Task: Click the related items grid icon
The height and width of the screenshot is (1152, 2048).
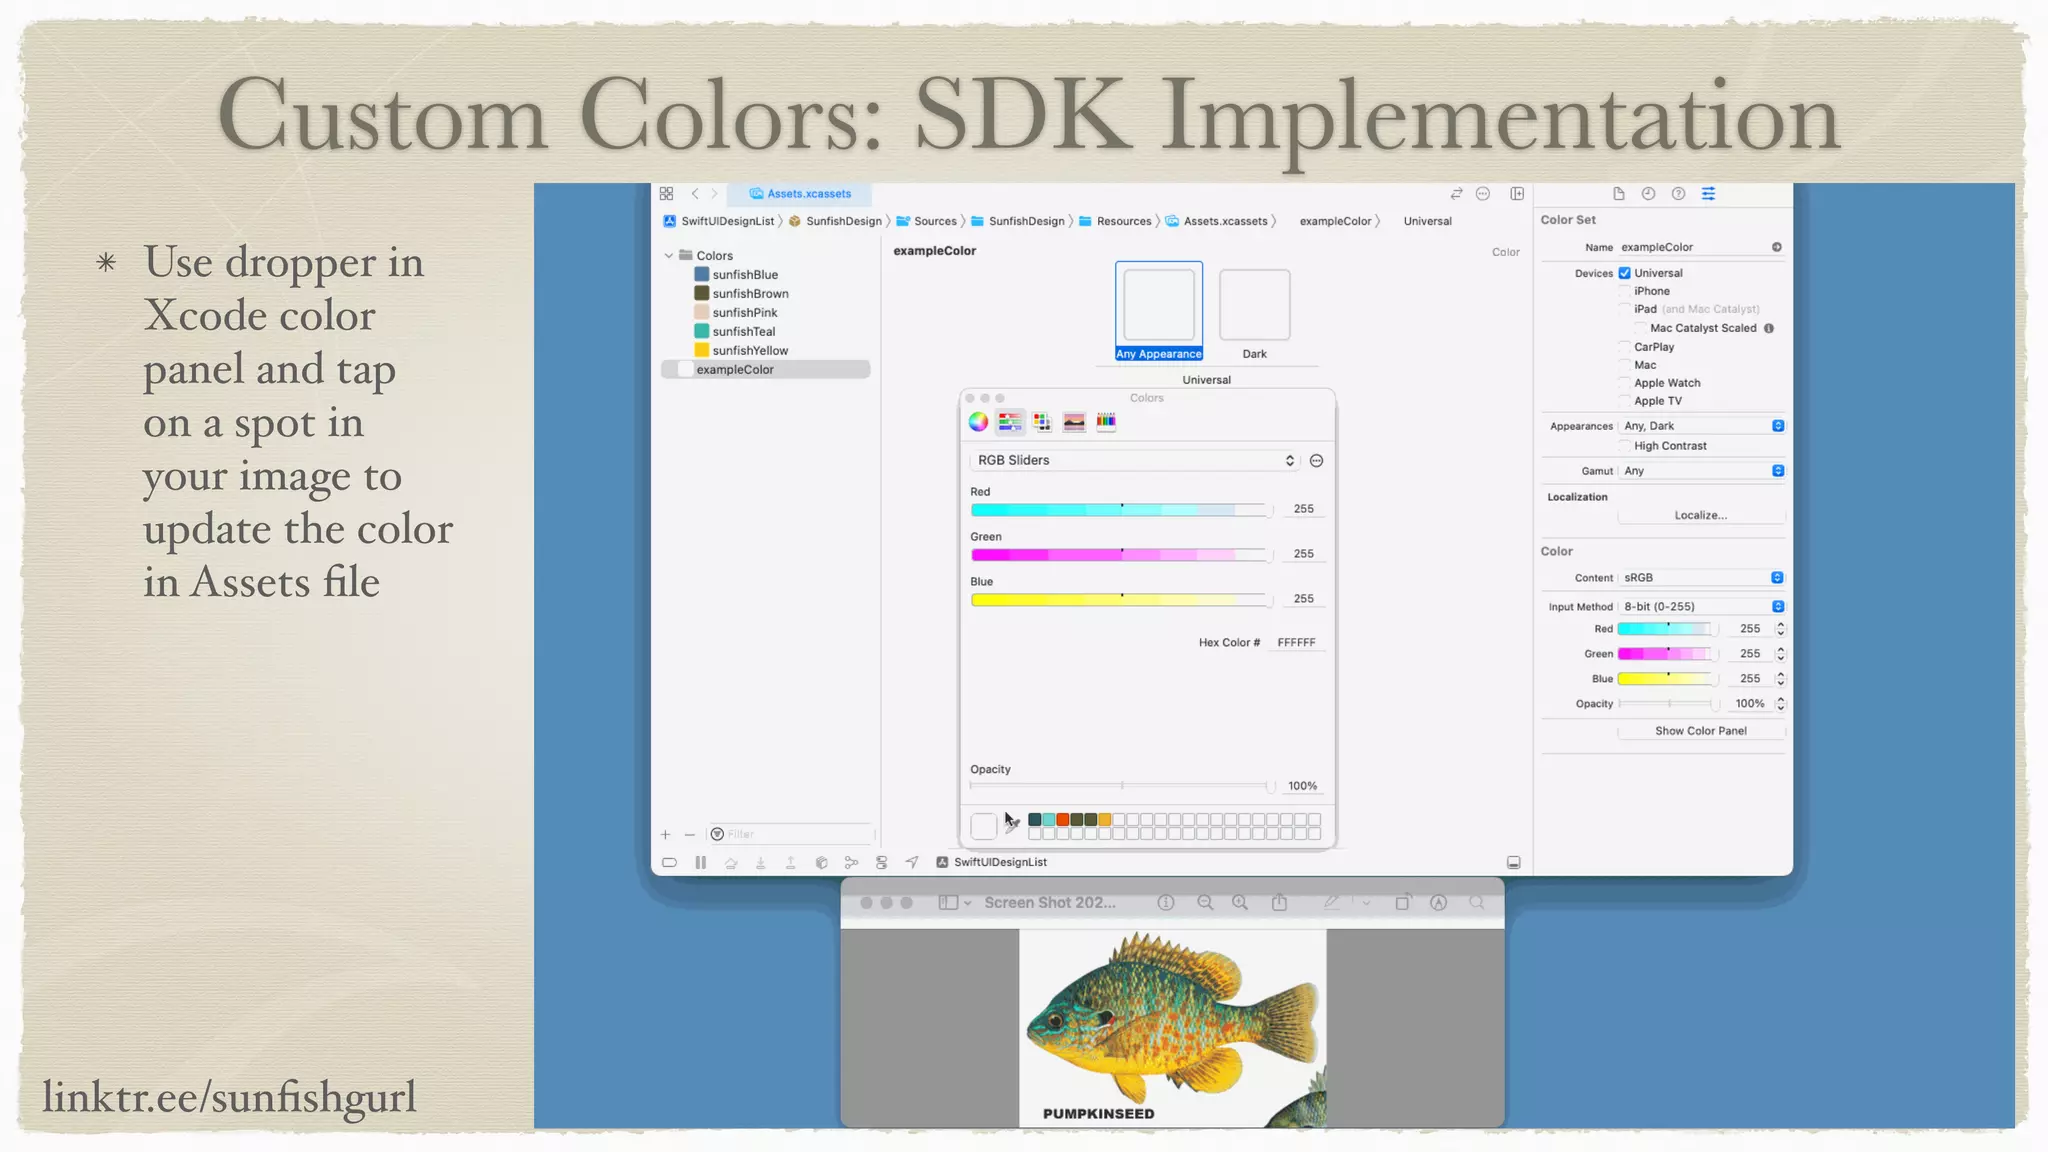Action: [x=666, y=194]
